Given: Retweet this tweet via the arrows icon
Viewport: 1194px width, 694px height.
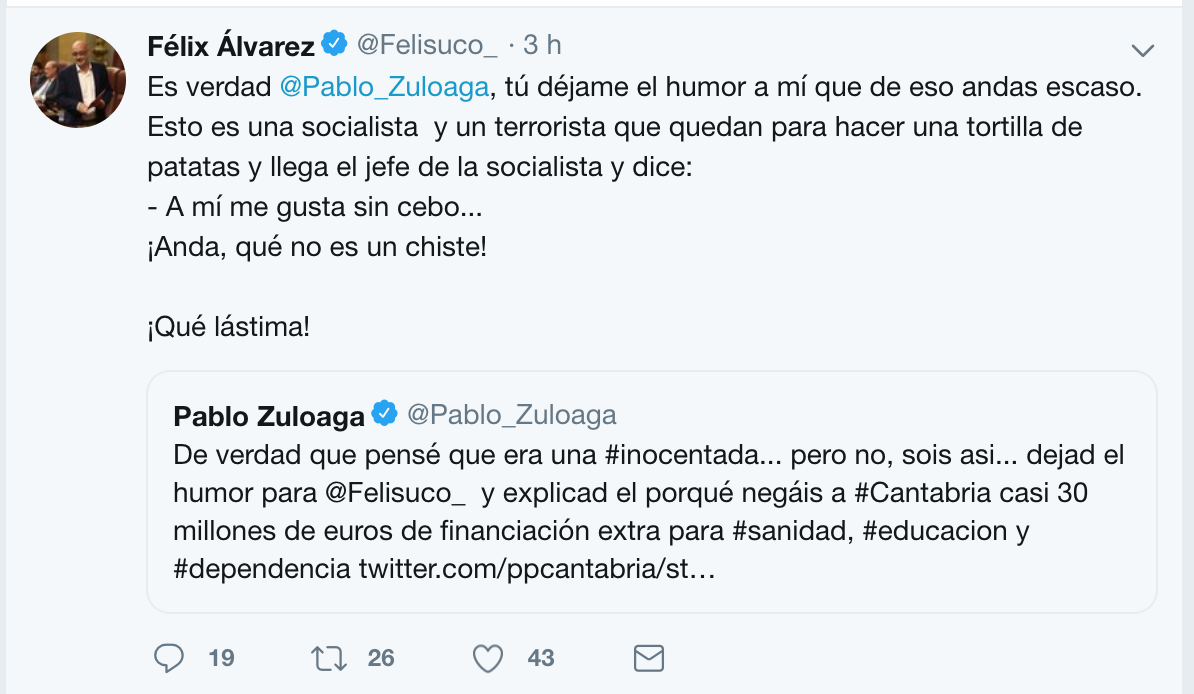Looking at the screenshot, I should (328, 657).
